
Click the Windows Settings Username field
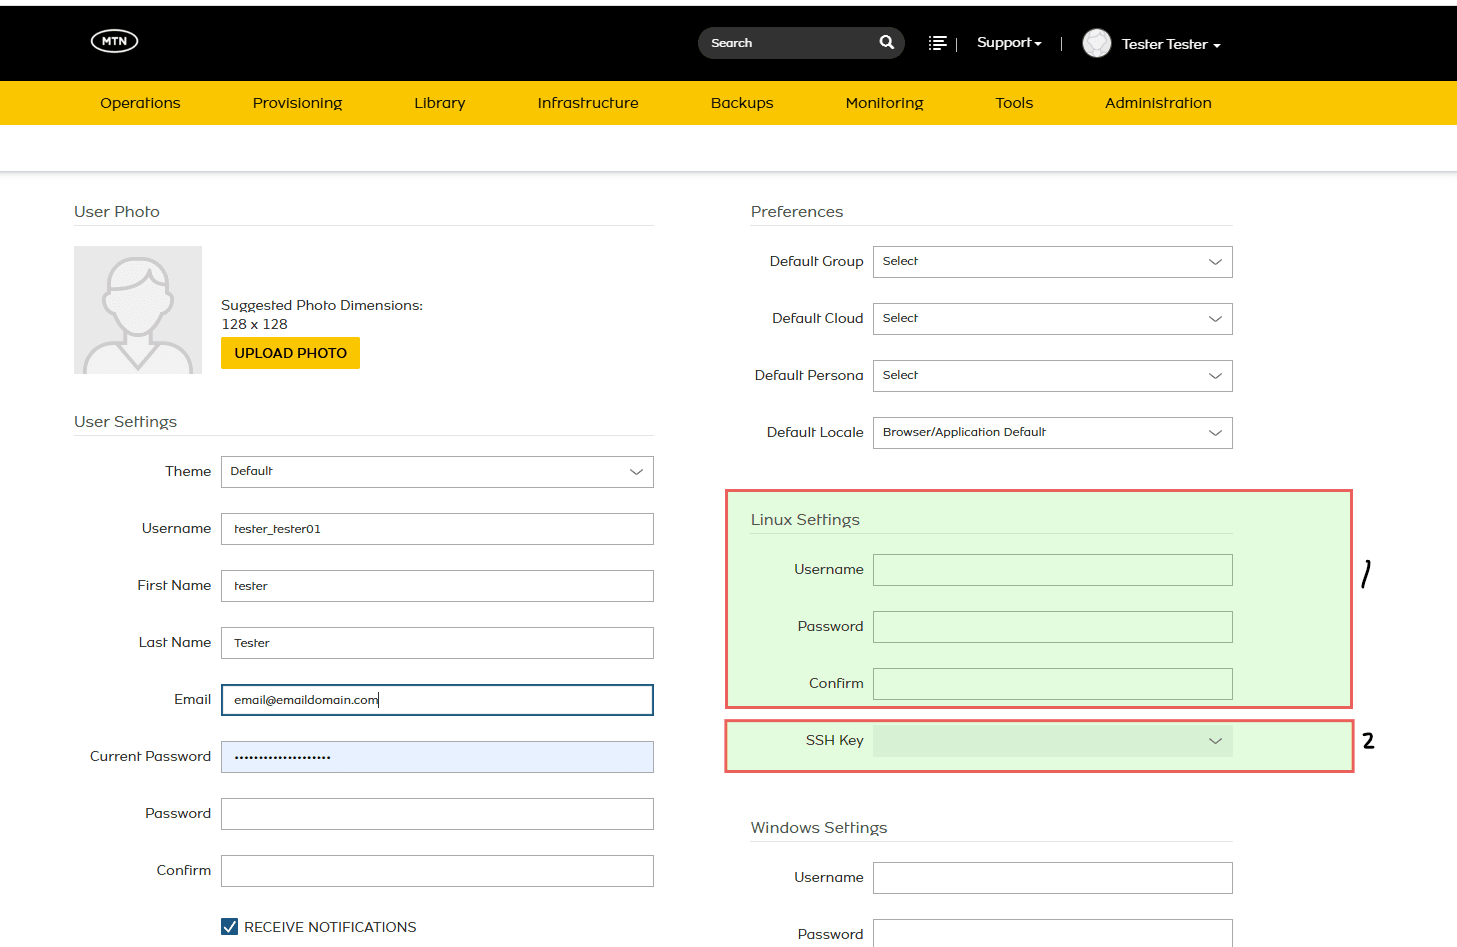1052,878
